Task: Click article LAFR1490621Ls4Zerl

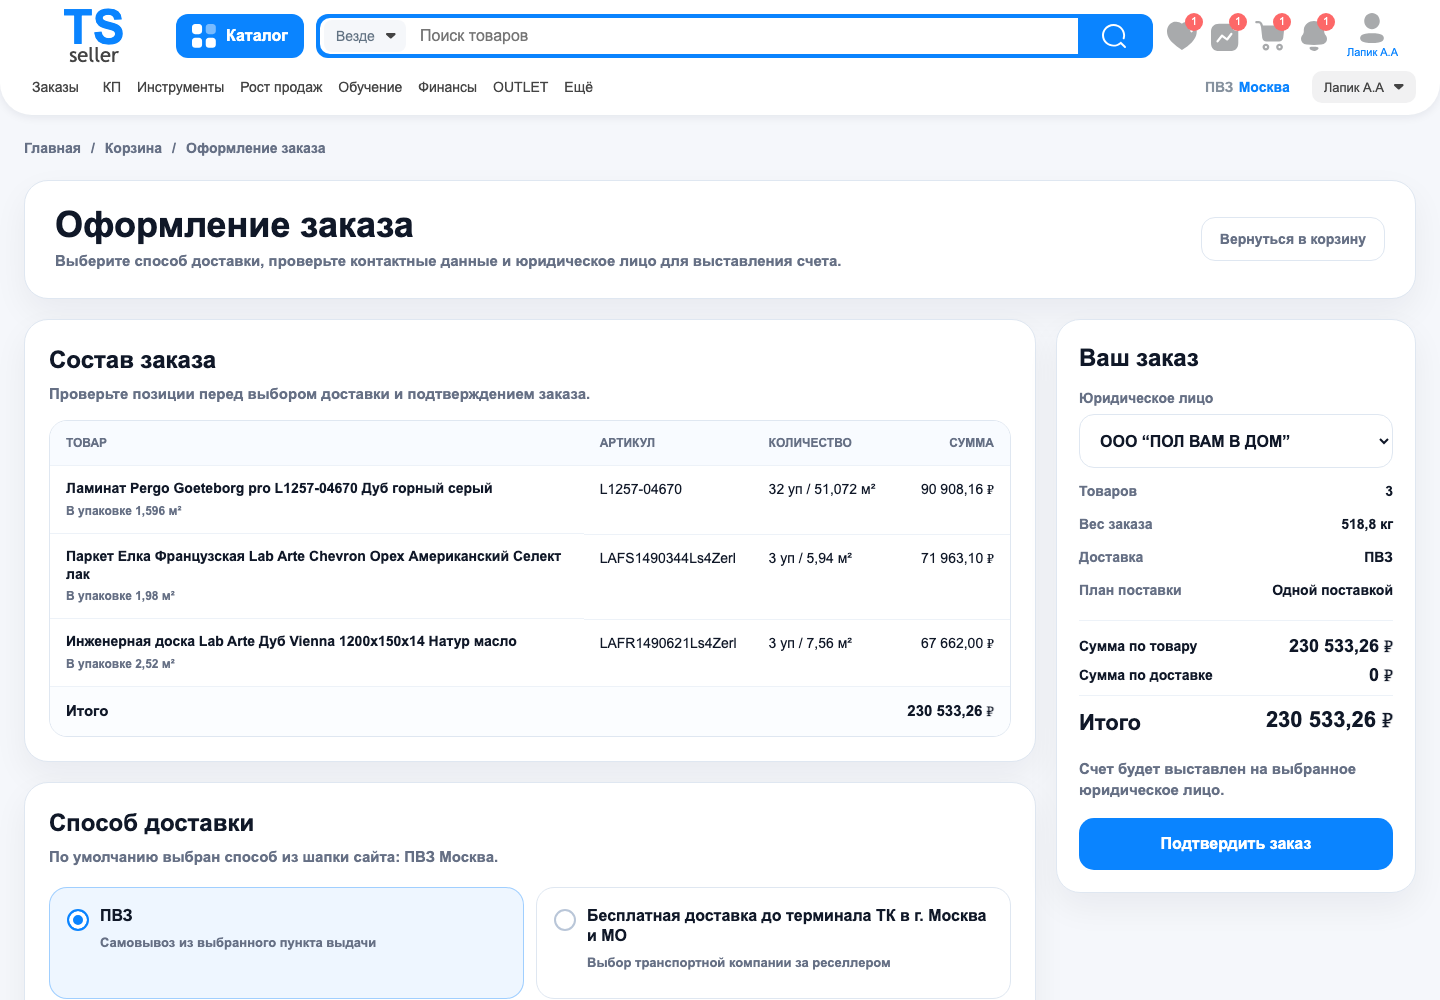Action: pyautogui.click(x=668, y=643)
